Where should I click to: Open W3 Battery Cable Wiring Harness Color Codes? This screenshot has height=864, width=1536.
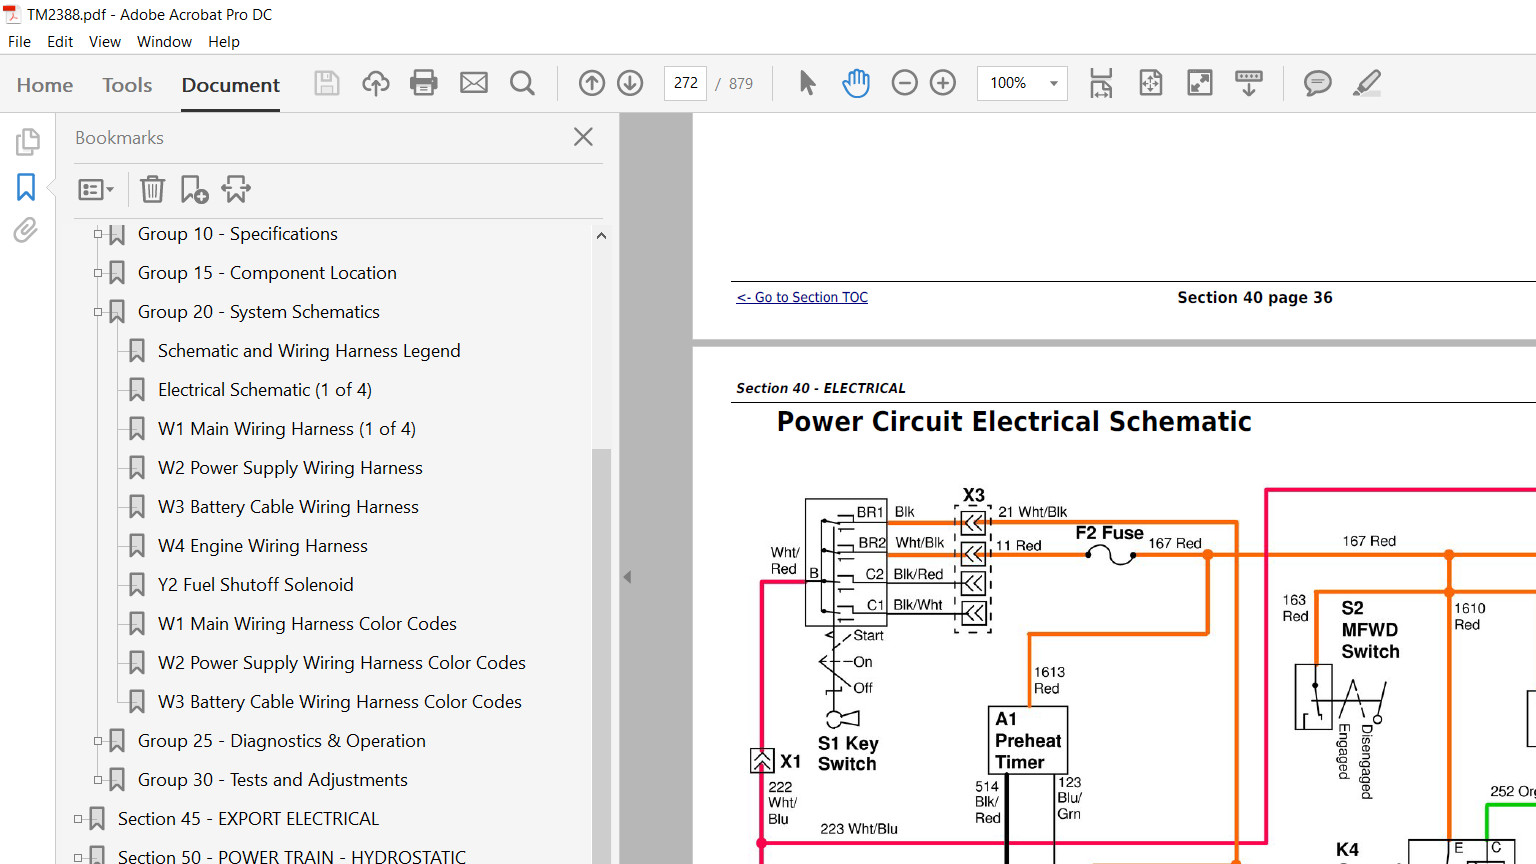tap(340, 702)
